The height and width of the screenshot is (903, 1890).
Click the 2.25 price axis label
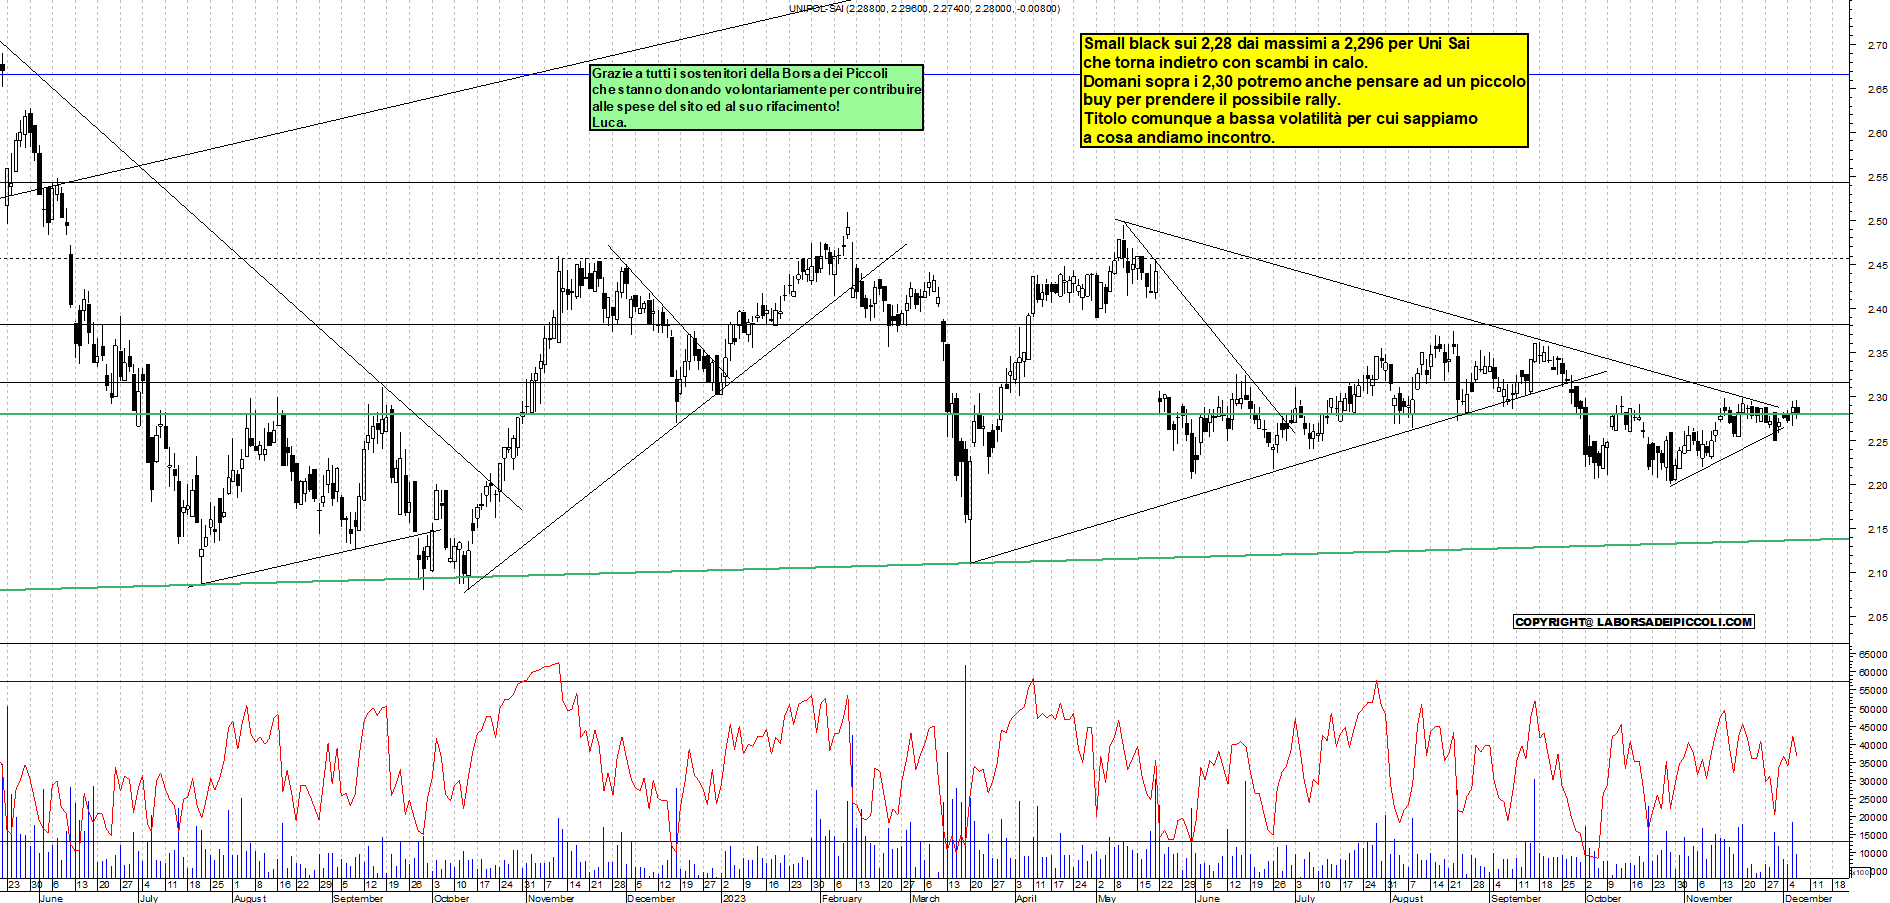(x=1877, y=442)
